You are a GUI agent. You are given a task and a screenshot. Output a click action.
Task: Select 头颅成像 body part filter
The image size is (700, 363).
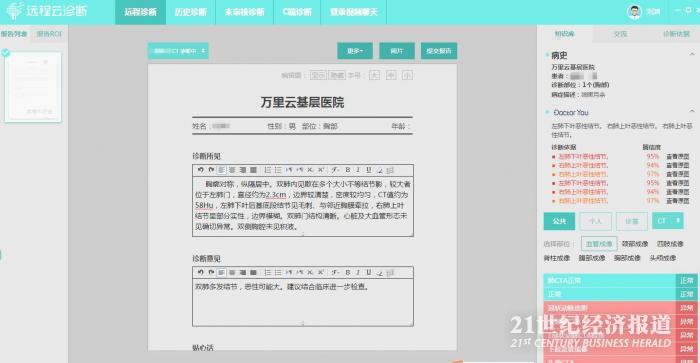tap(662, 258)
